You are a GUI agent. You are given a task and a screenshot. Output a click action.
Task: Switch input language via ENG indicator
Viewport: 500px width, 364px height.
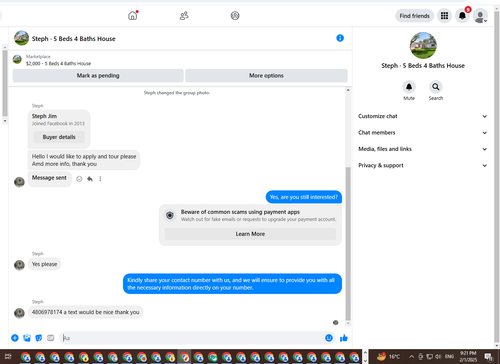449,357
